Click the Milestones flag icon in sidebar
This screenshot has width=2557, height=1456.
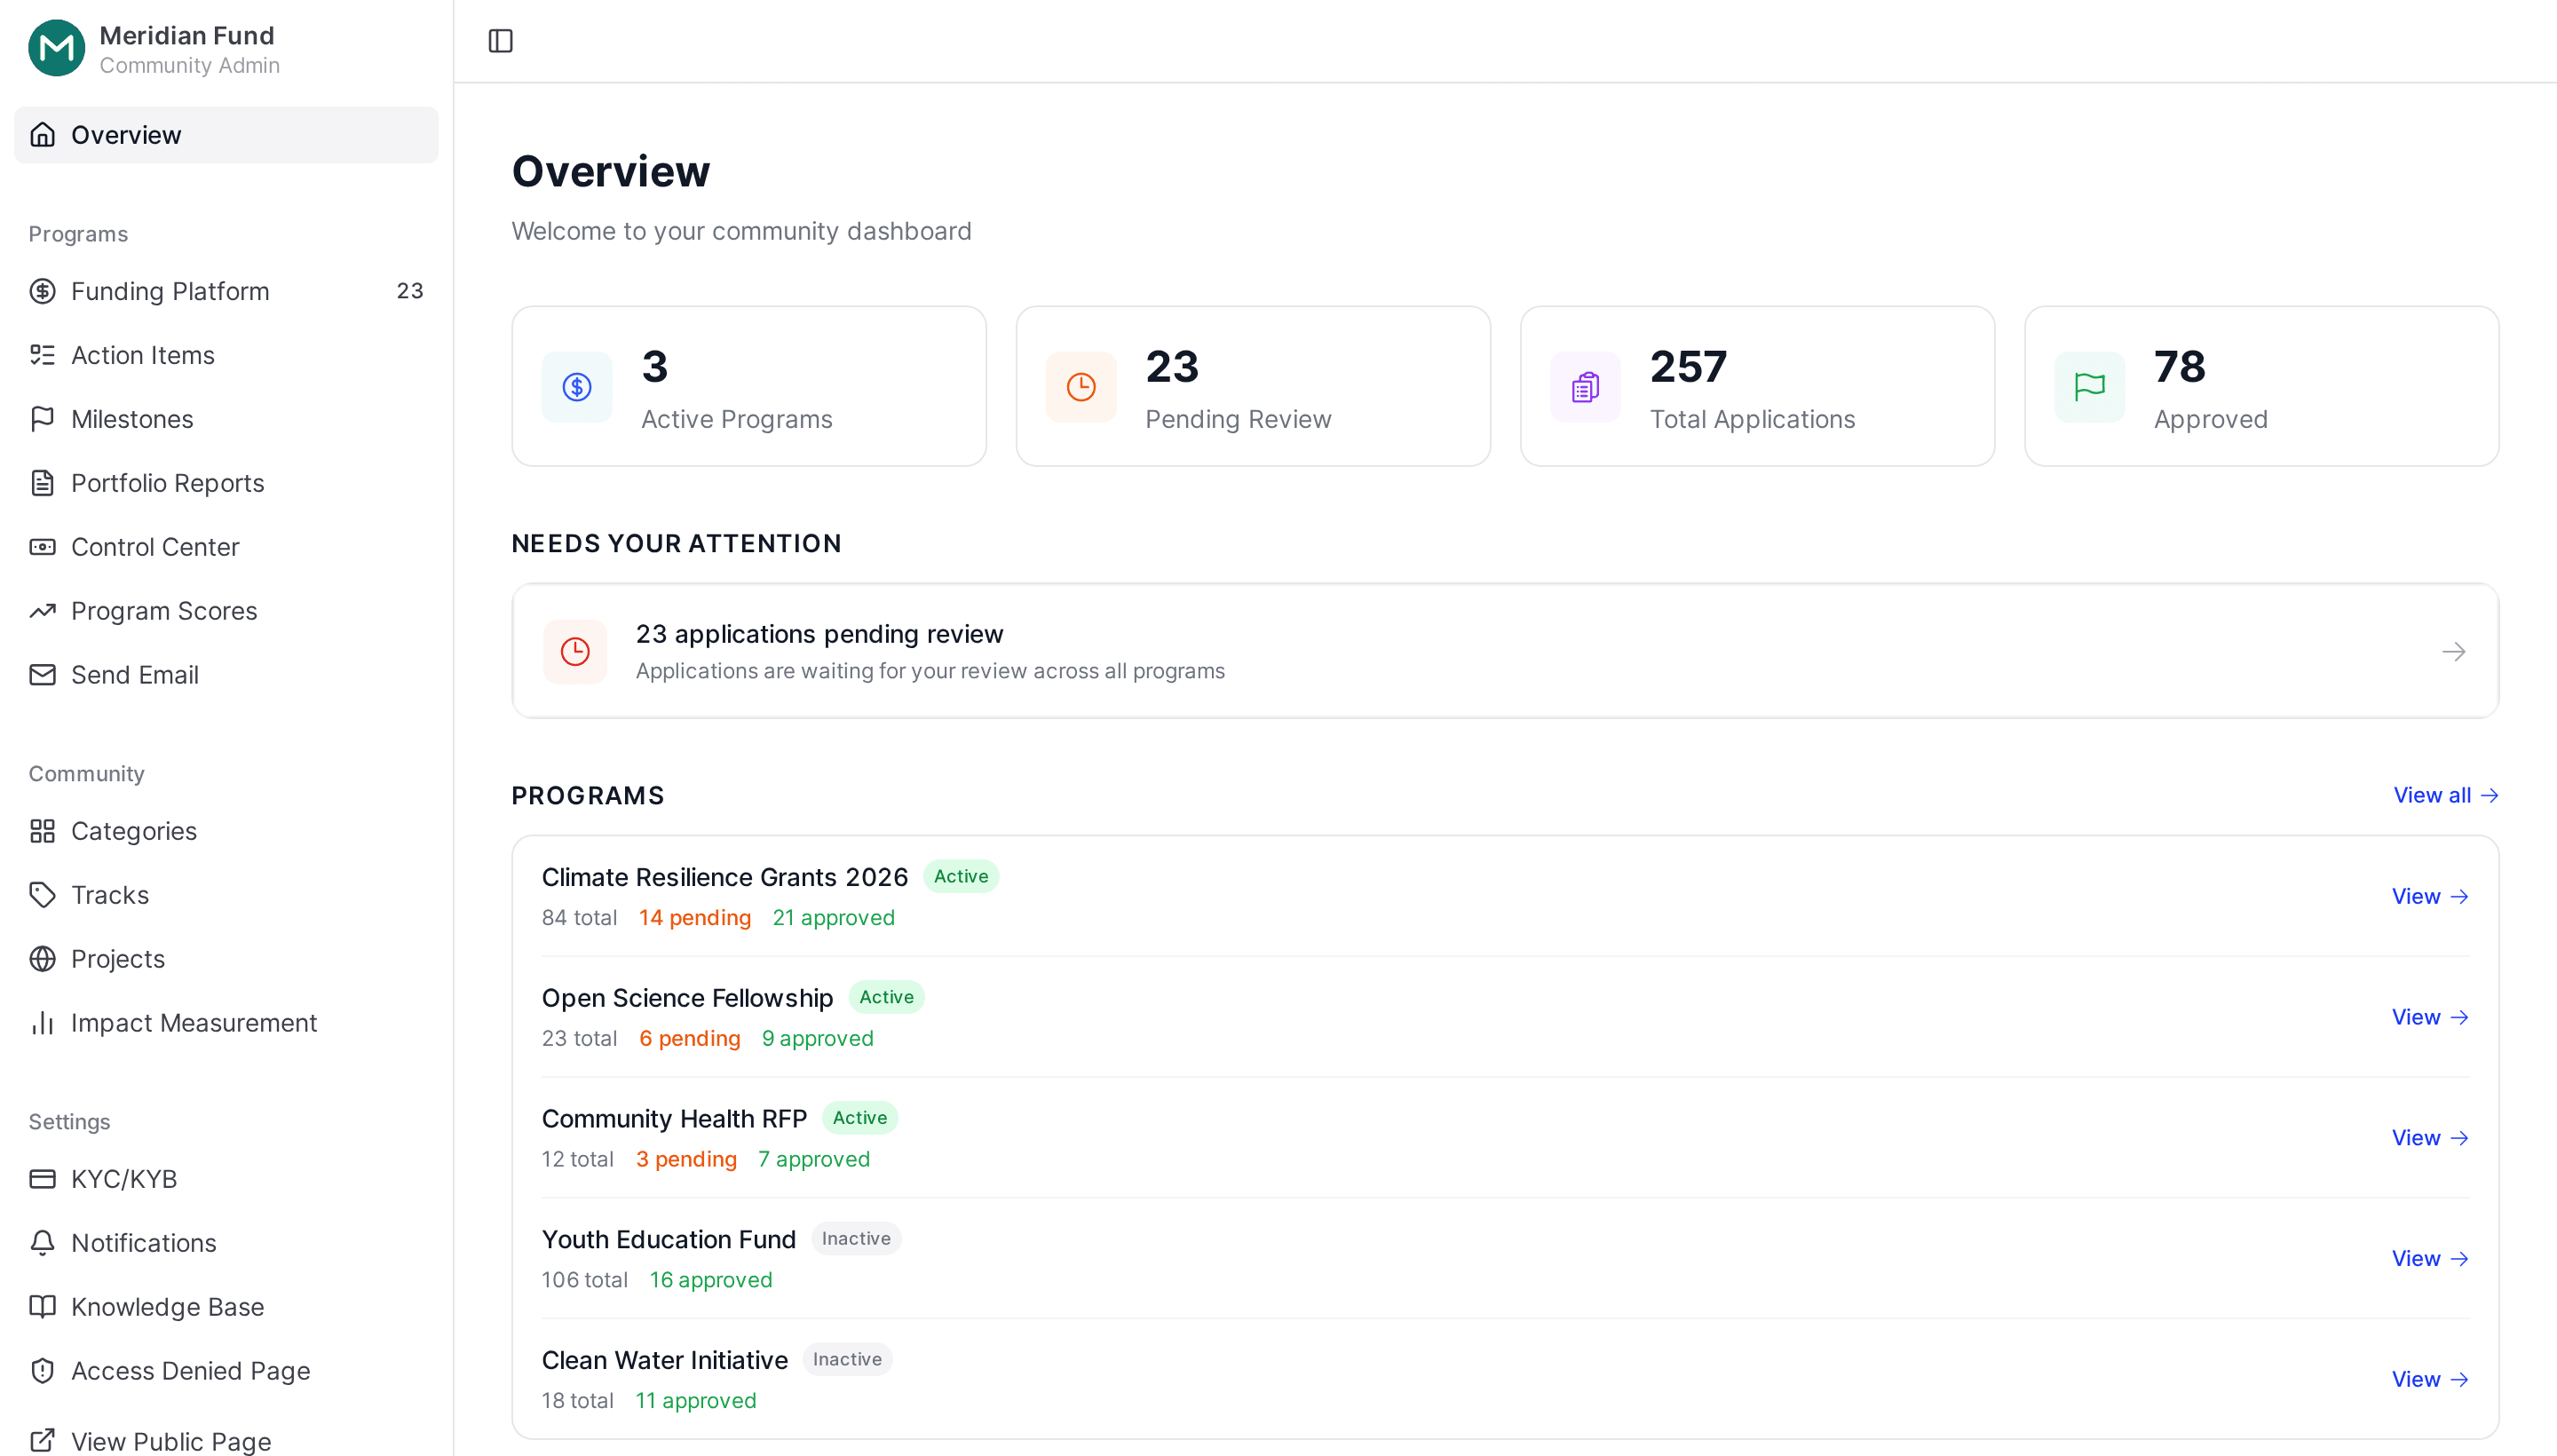pyautogui.click(x=42, y=419)
